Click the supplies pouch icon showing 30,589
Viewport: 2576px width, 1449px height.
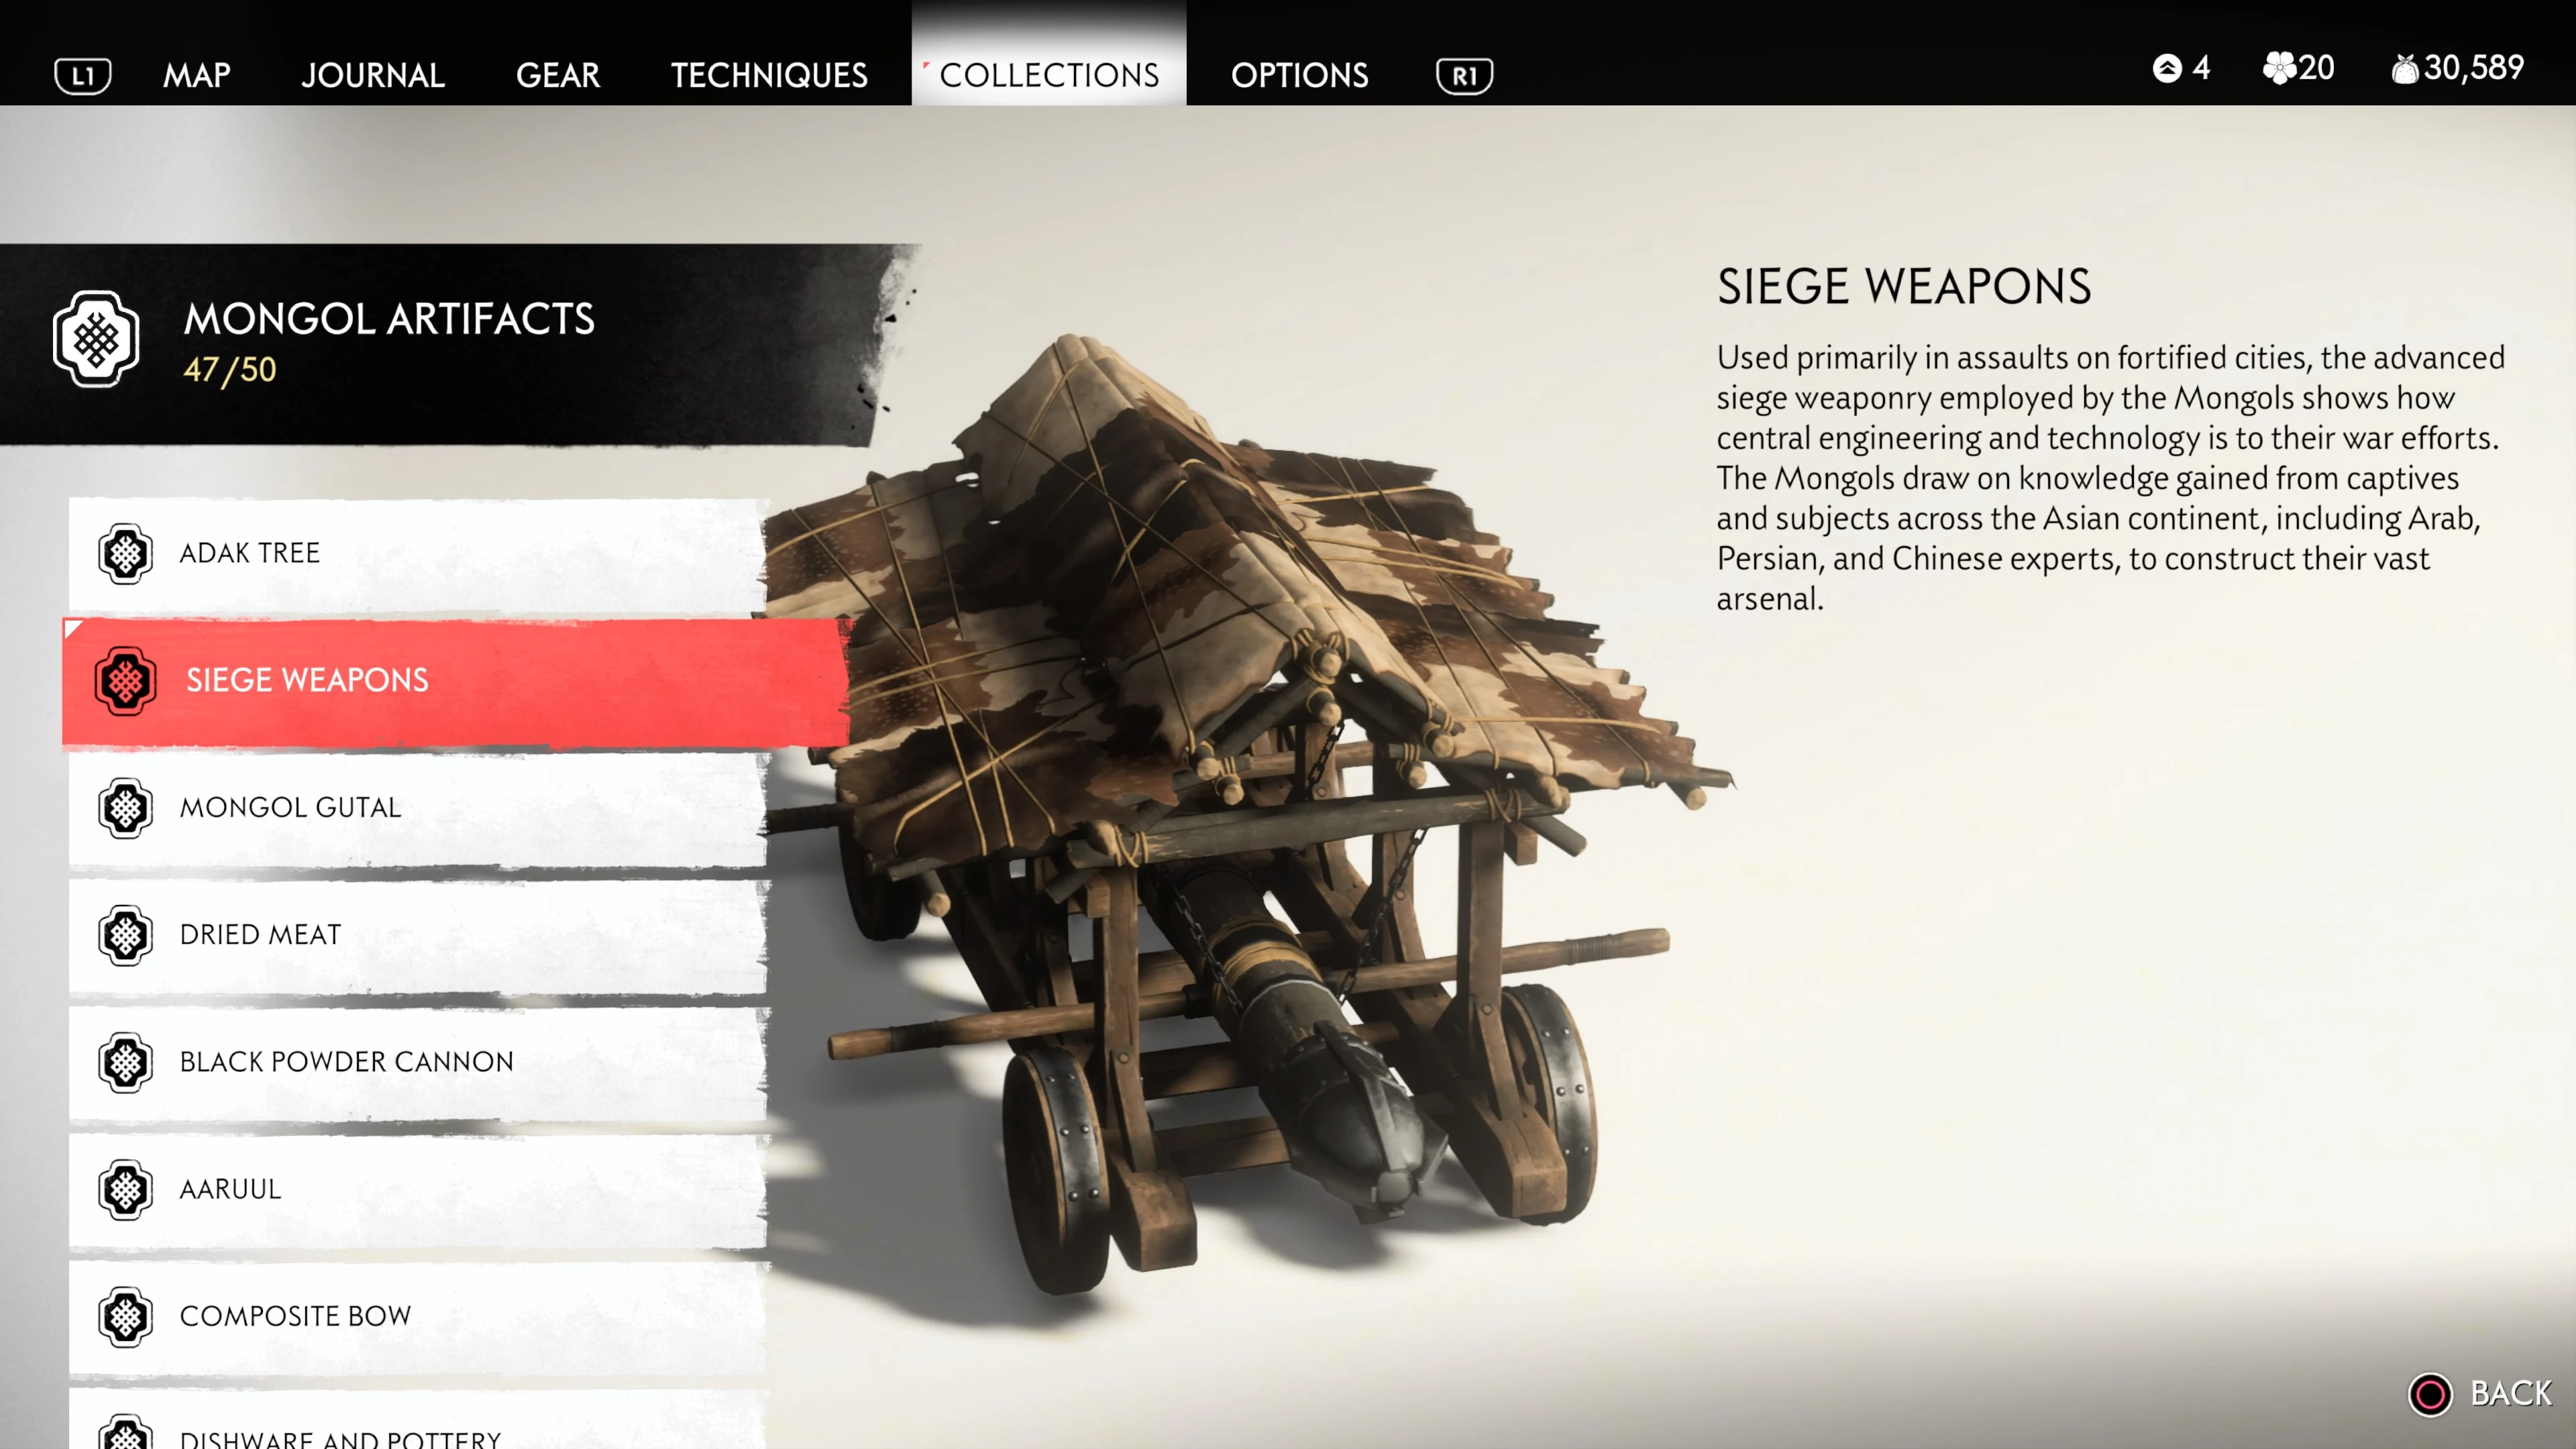tap(2405, 69)
